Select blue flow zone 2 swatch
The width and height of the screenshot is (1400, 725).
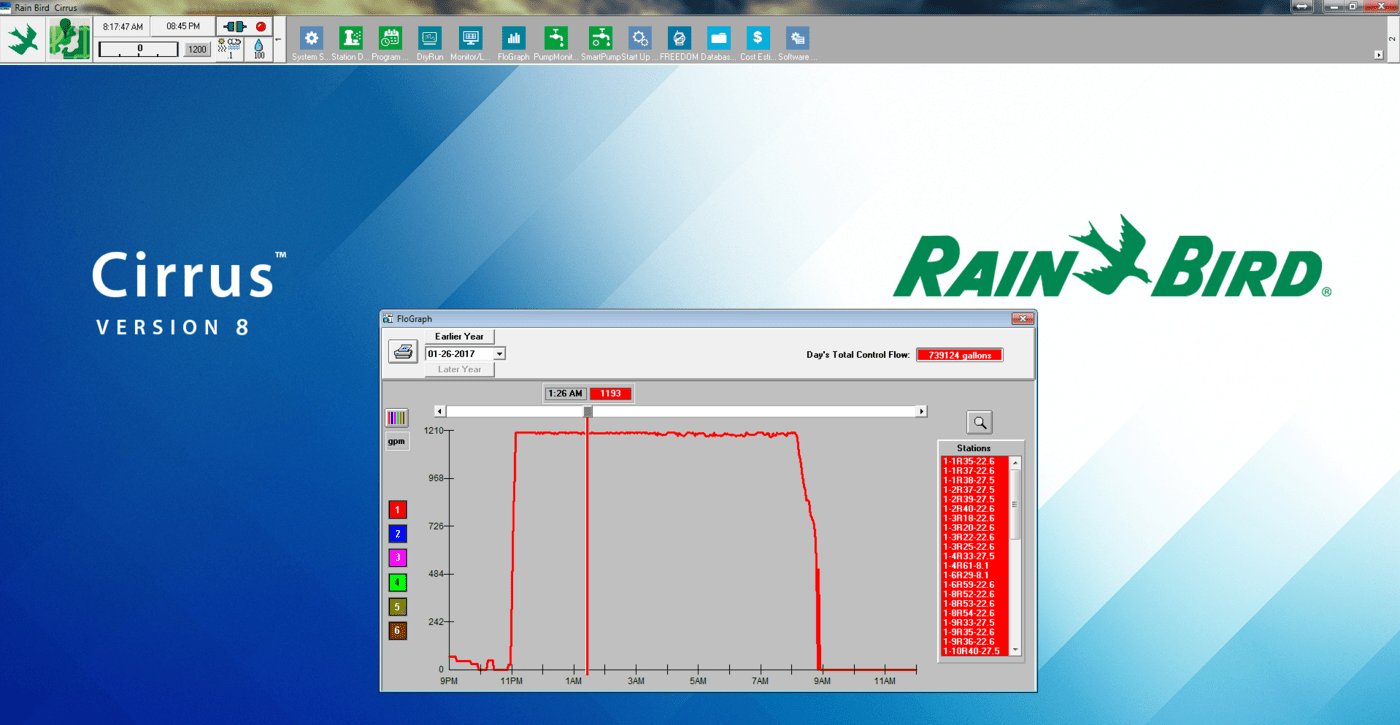click(397, 534)
